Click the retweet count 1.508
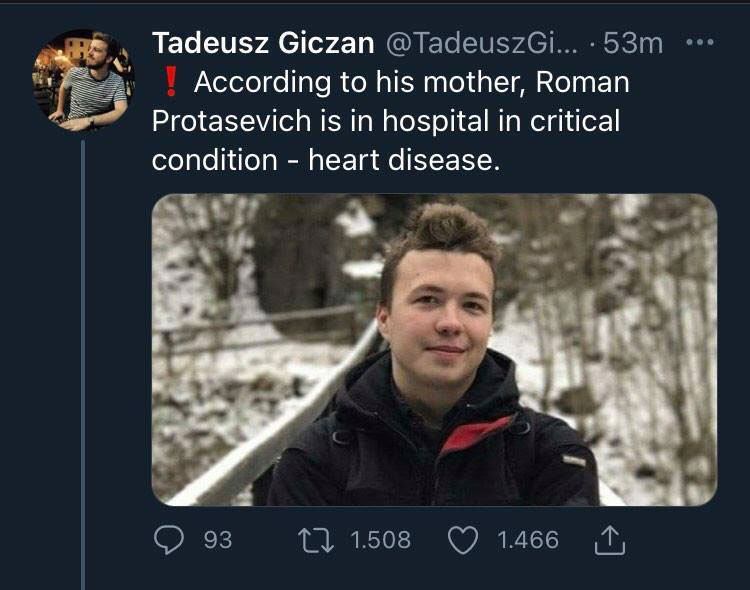750x590 pixels. [381, 540]
